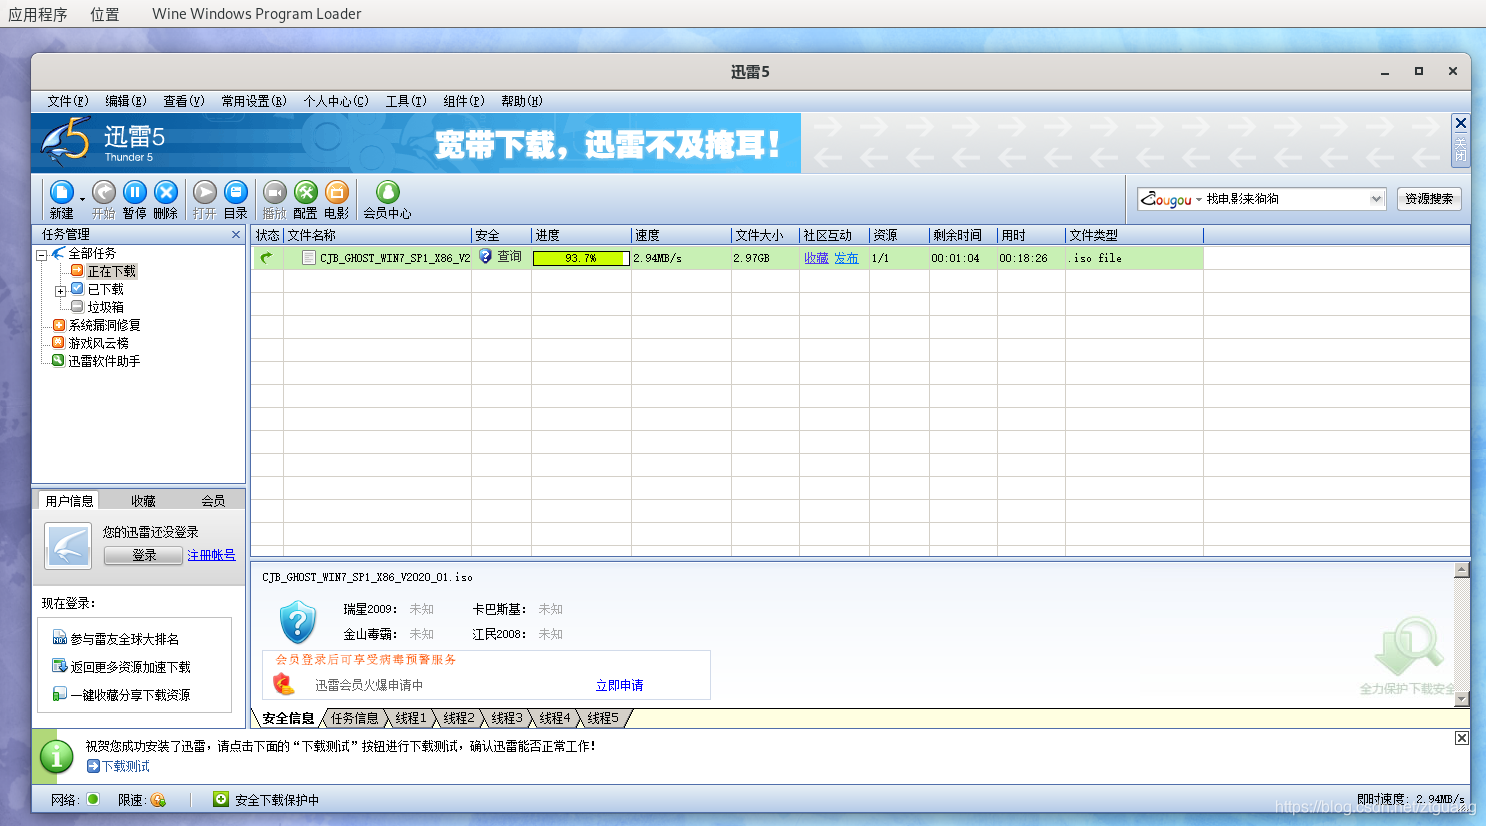This screenshot has height=826, width=1486.
Task: Click the 限速 speed limit icon
Action: 158,800
